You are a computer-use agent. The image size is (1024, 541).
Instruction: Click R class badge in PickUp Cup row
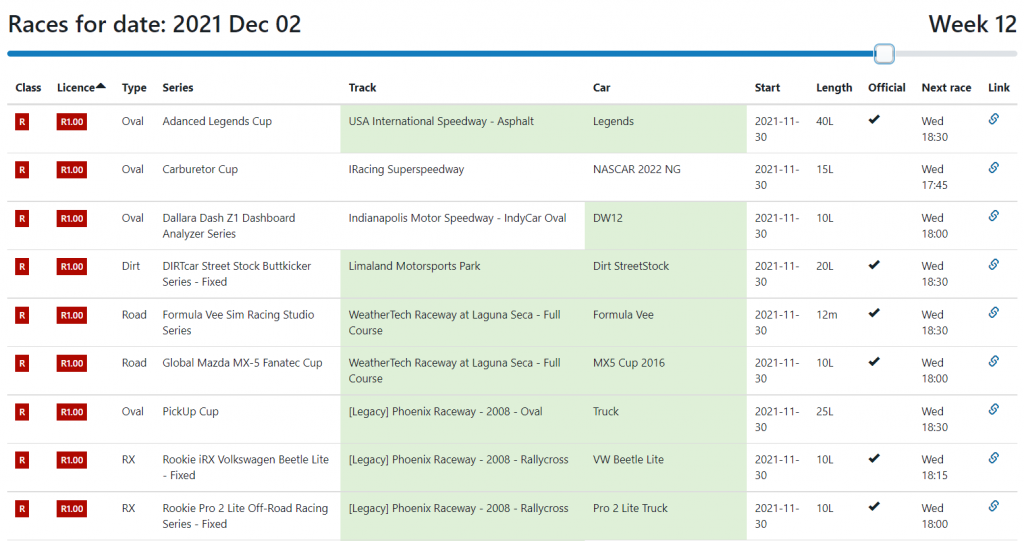[22, 412]
